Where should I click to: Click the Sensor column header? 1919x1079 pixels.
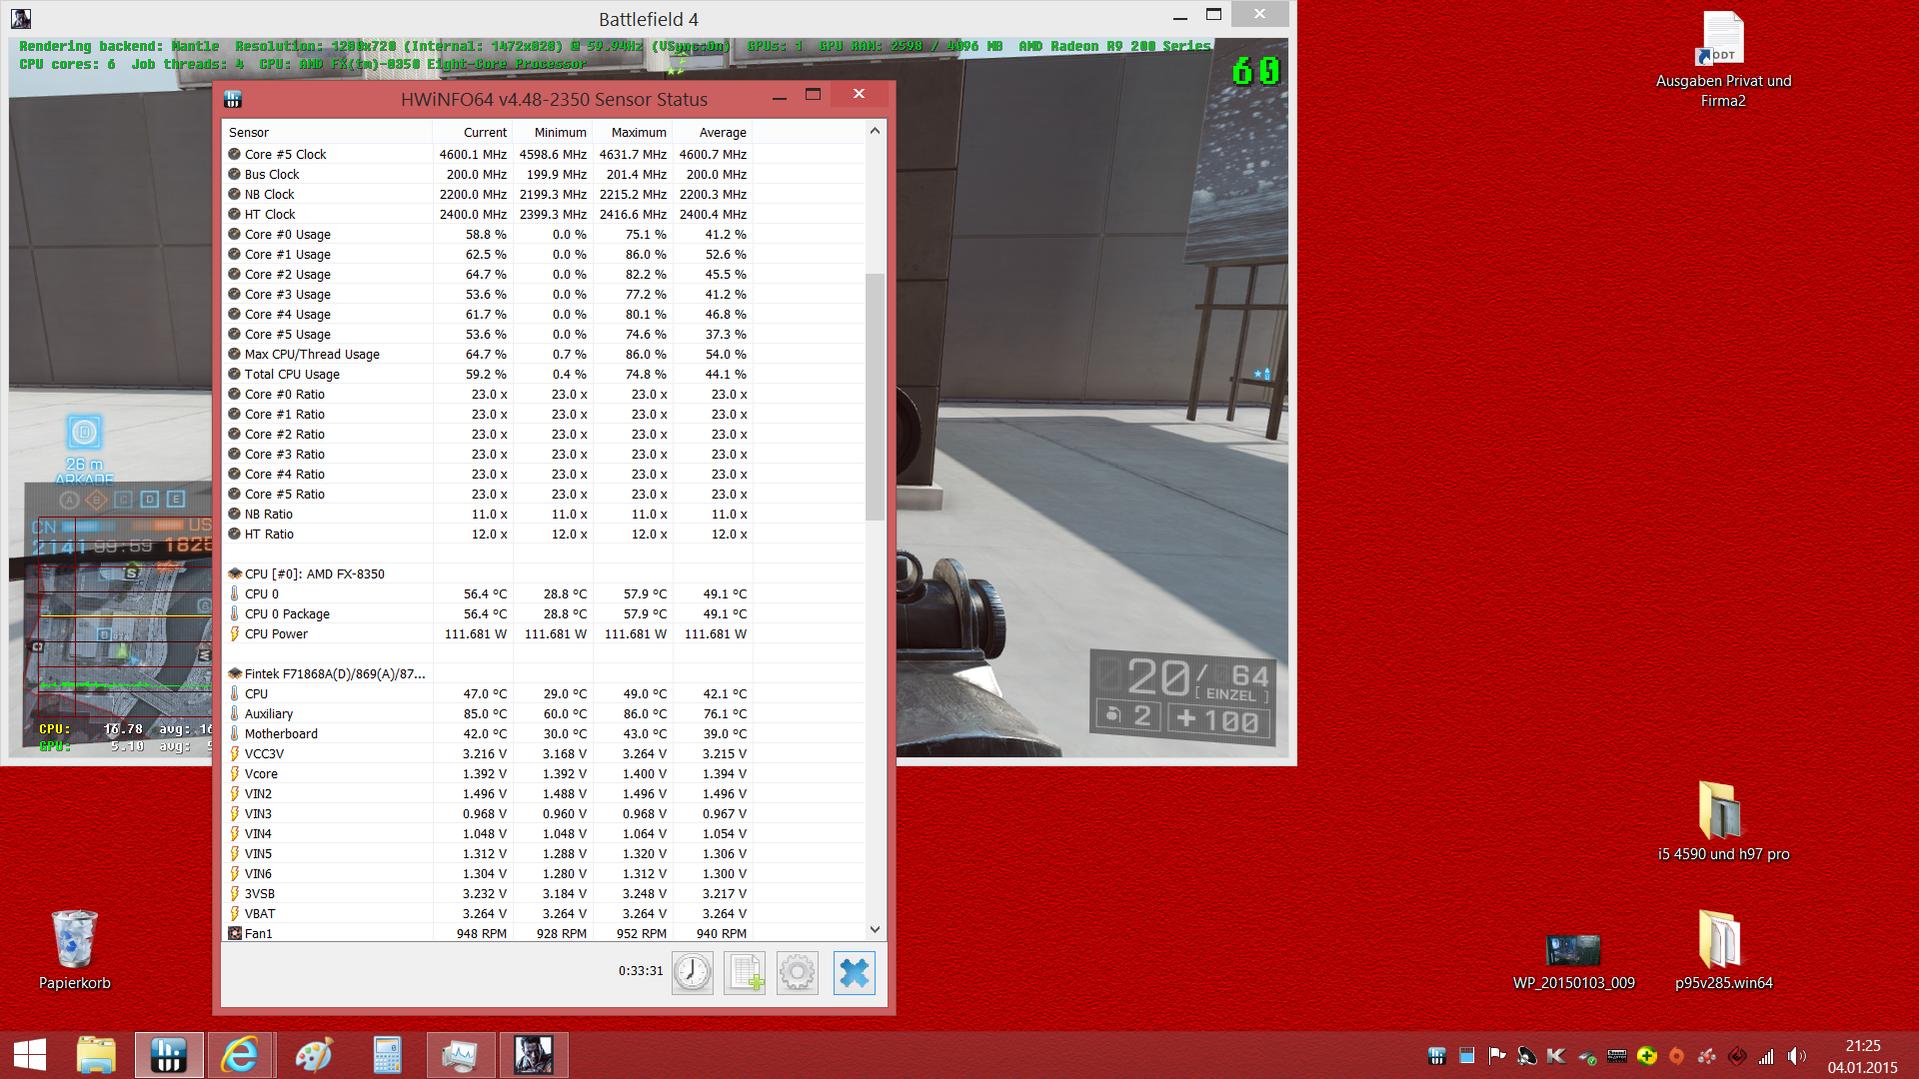pyautogui.click(x=327, y=132)
